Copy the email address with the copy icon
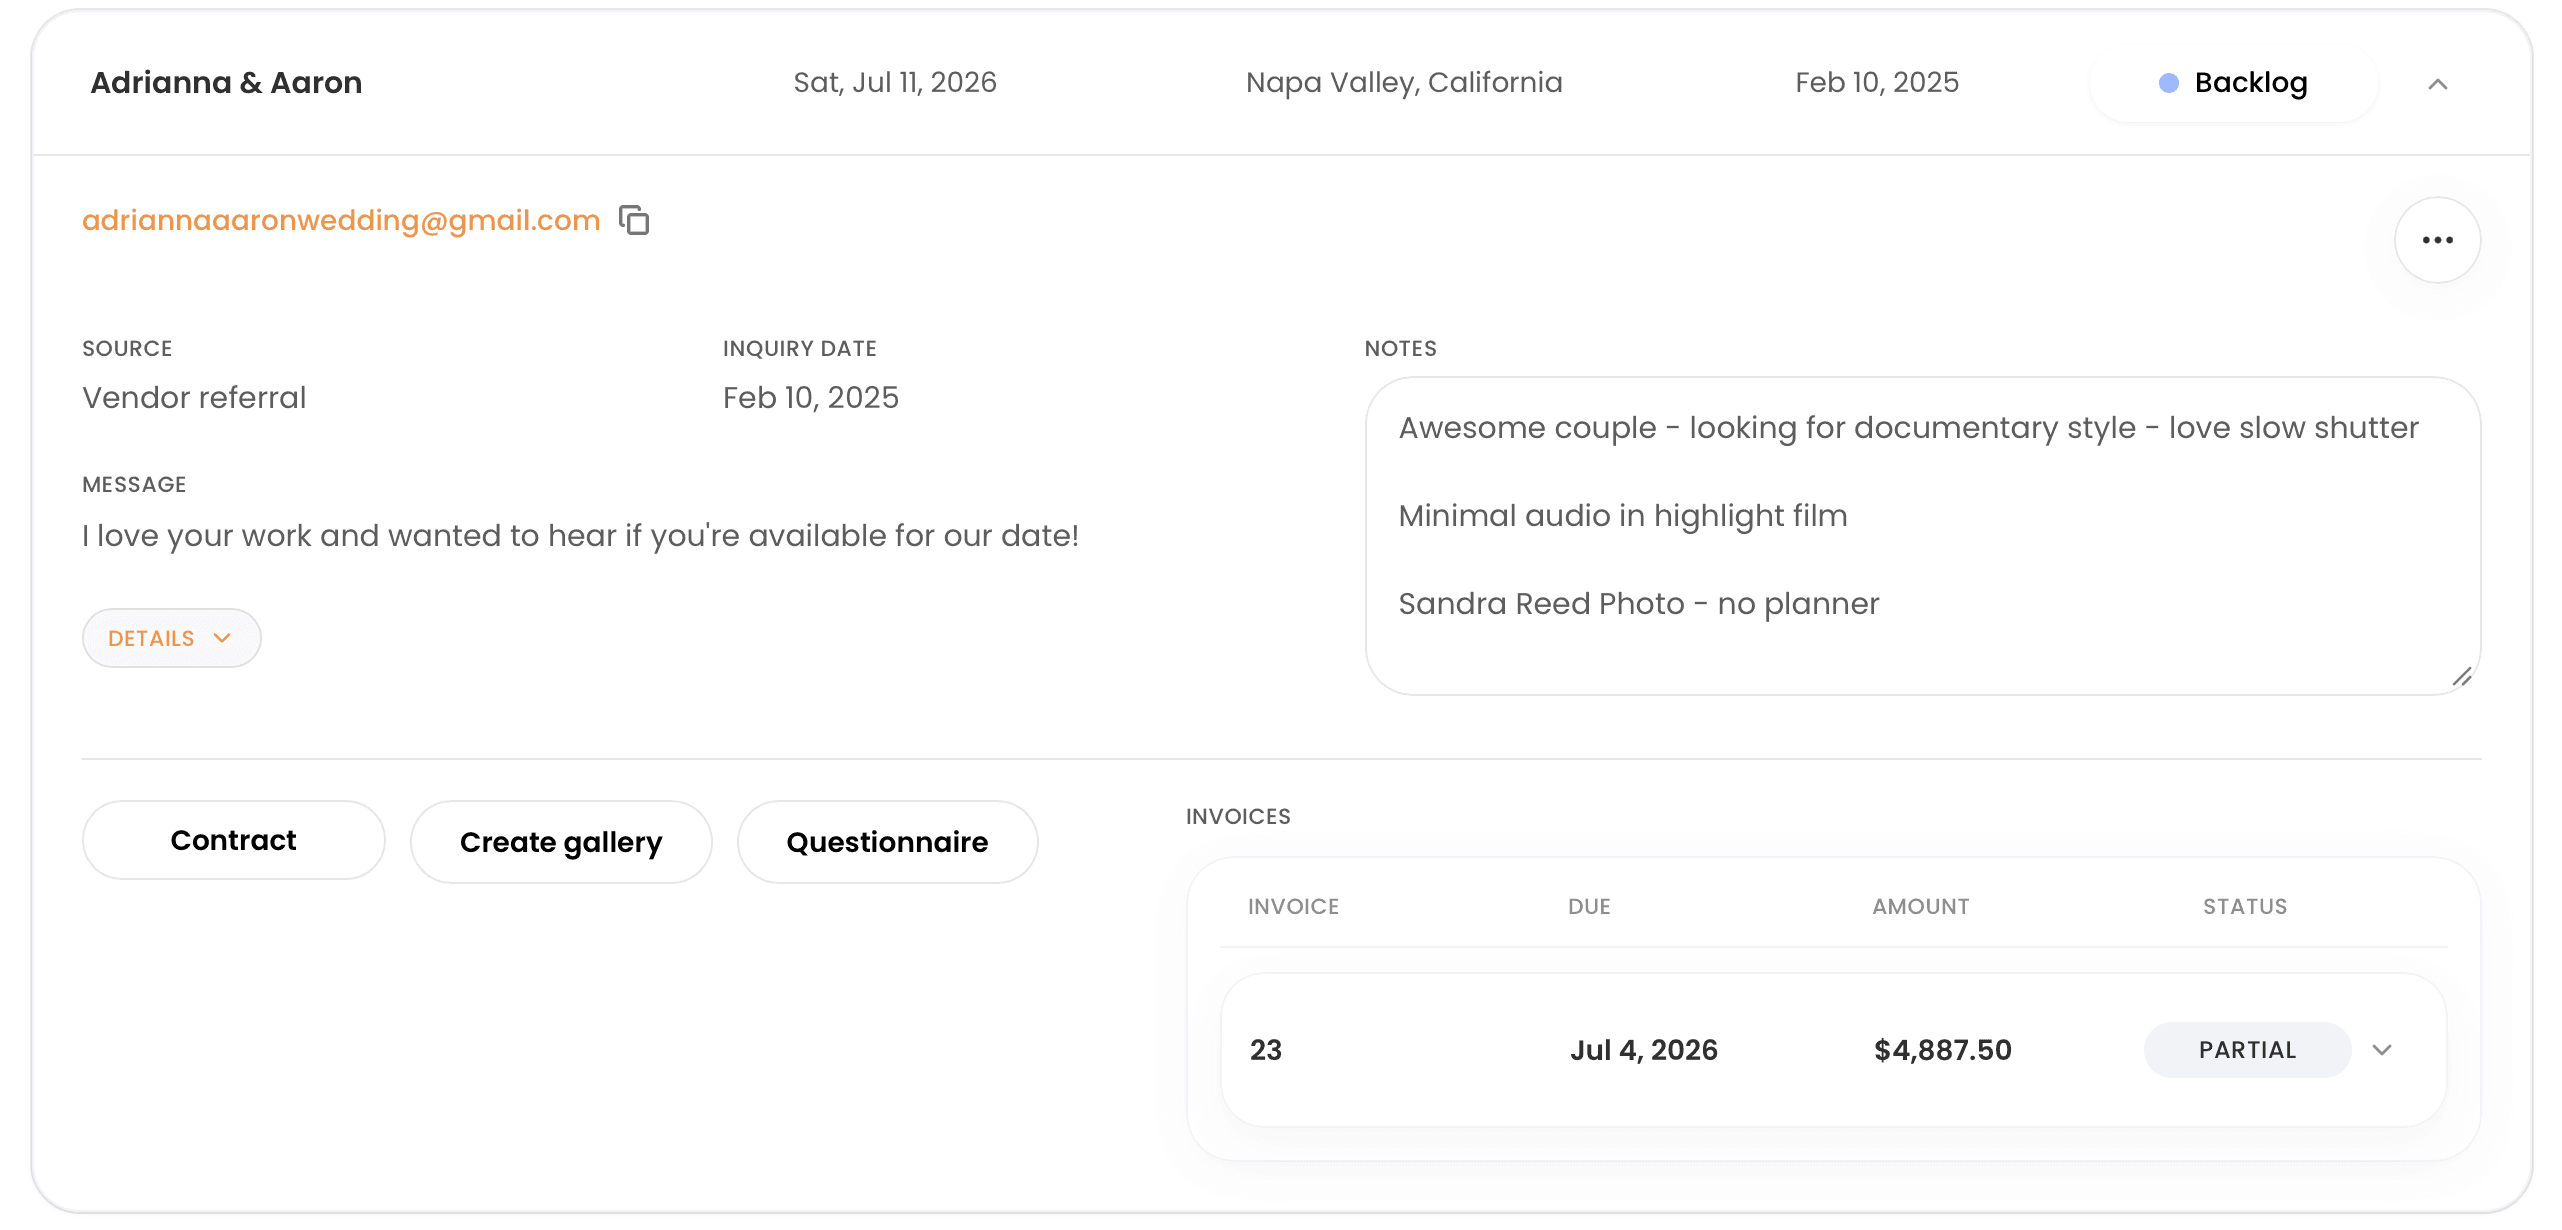This screenshot has width=2562, height=1230. click(634, 220)
